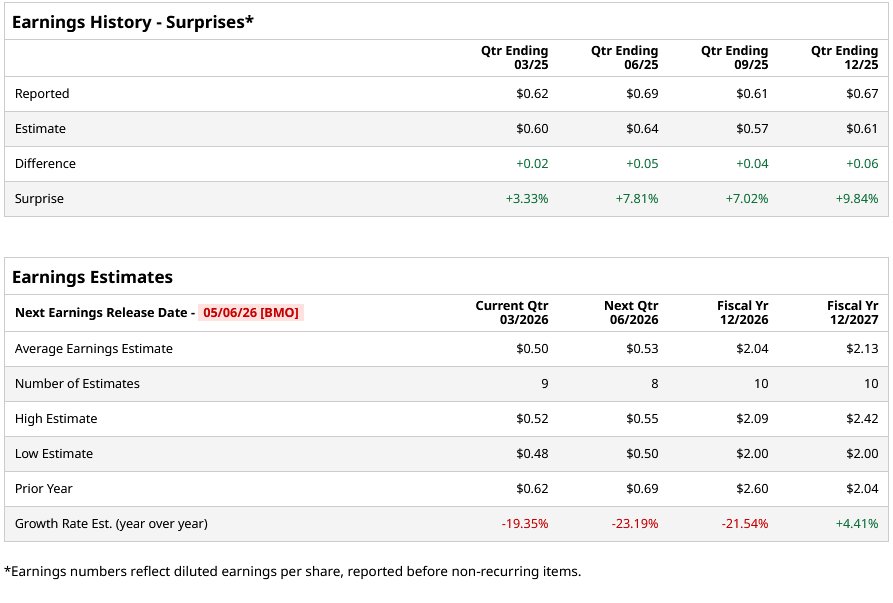Click the Fiscal Yr 12/2027 column header
Screen dimensions: 893x603
click(x=852, y=312)
